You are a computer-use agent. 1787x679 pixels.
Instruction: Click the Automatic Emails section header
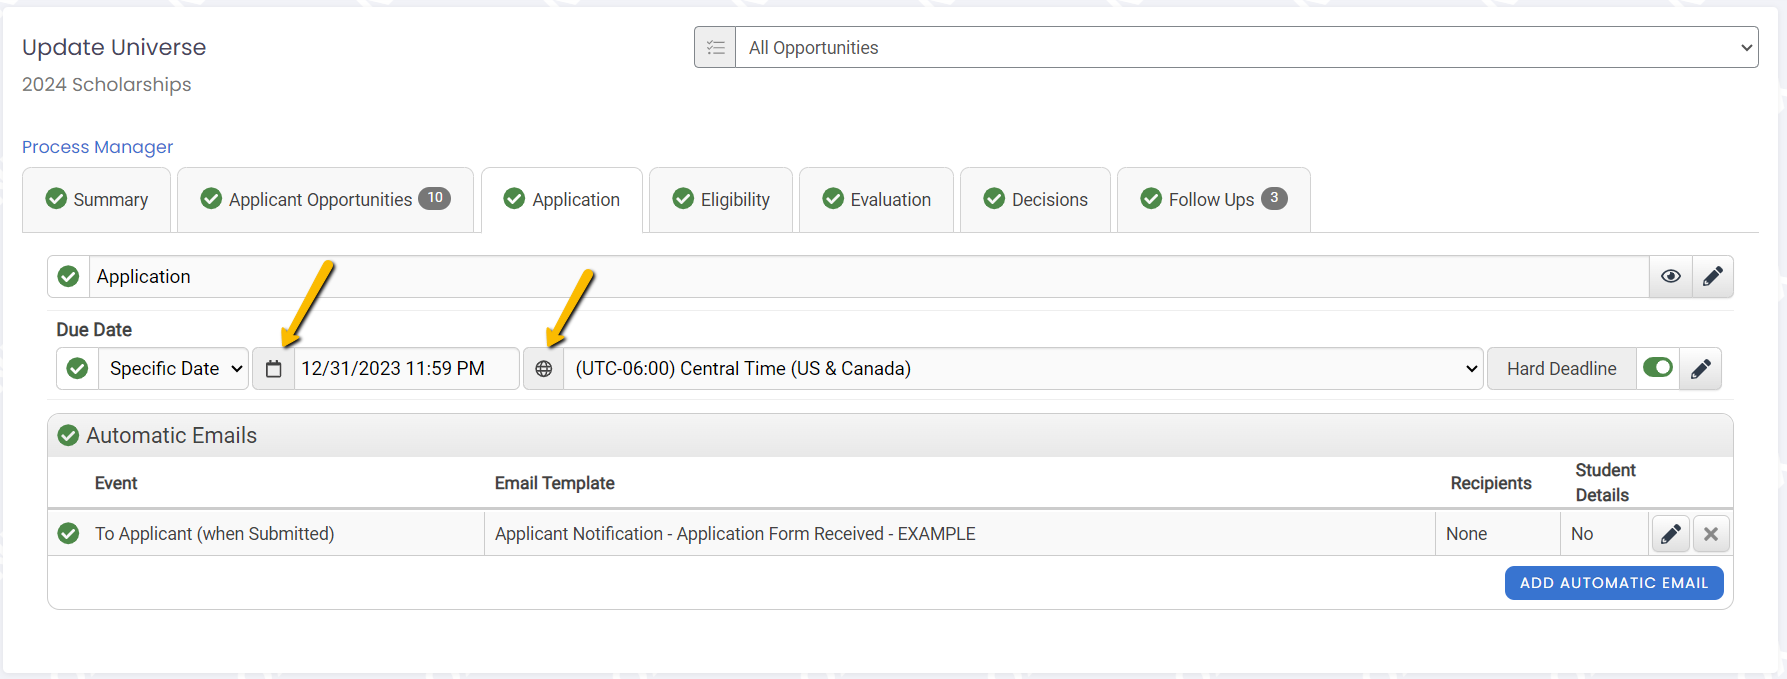click(x=890, y=435)
